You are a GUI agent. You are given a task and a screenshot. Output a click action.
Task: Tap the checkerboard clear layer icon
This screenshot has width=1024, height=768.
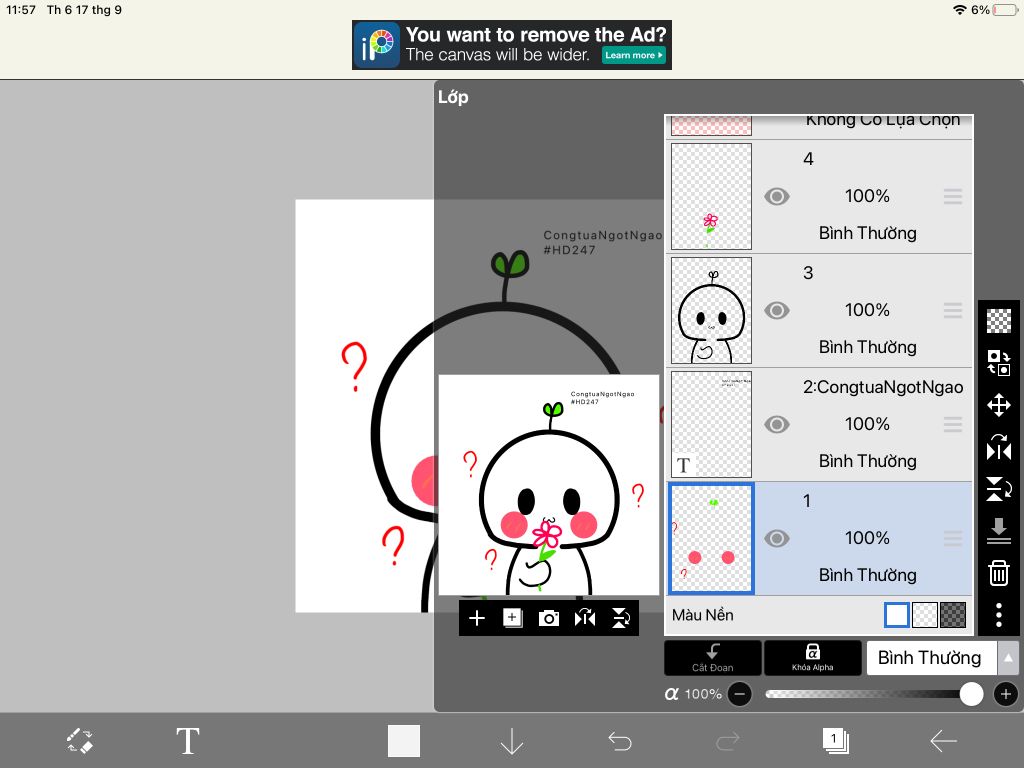(999, 321)
